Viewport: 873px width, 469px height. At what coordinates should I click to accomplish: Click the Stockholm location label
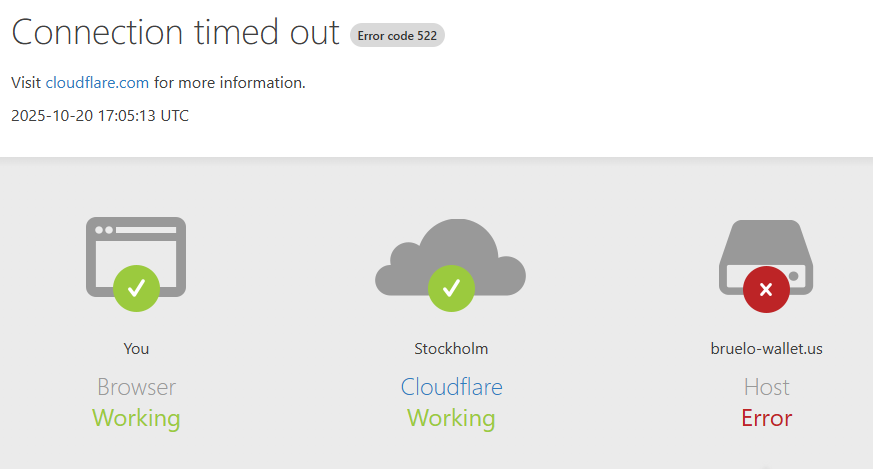click(451, 349)
